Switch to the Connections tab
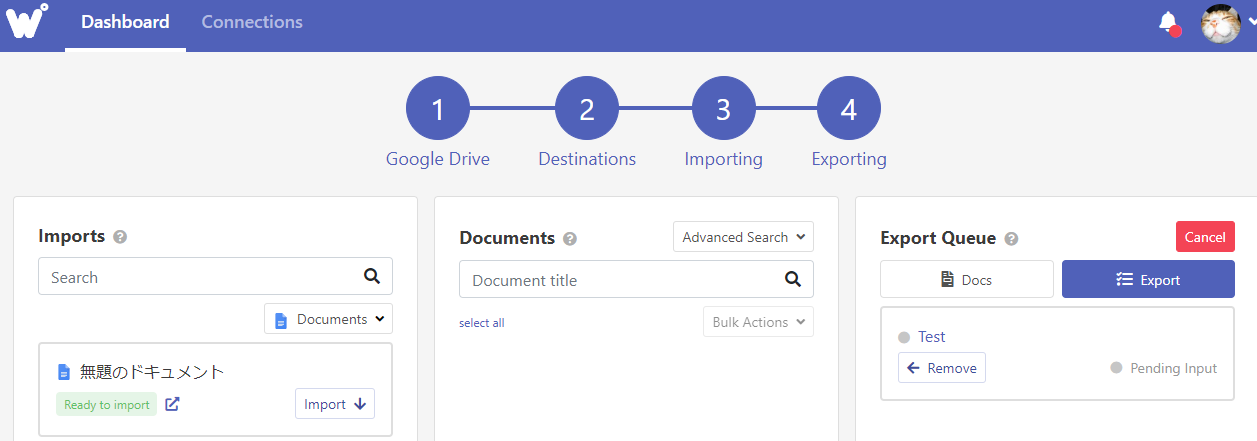1257x441 pixels. [252, 22]
